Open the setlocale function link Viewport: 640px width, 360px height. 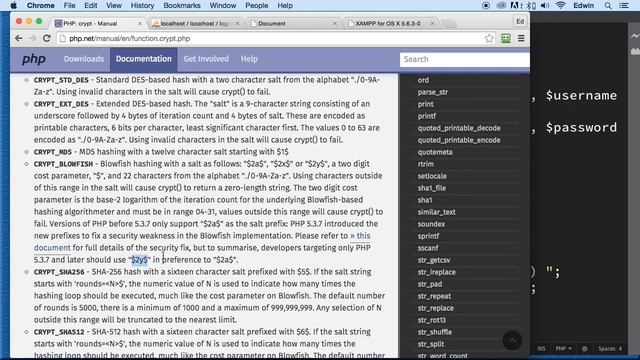point(432,176)
